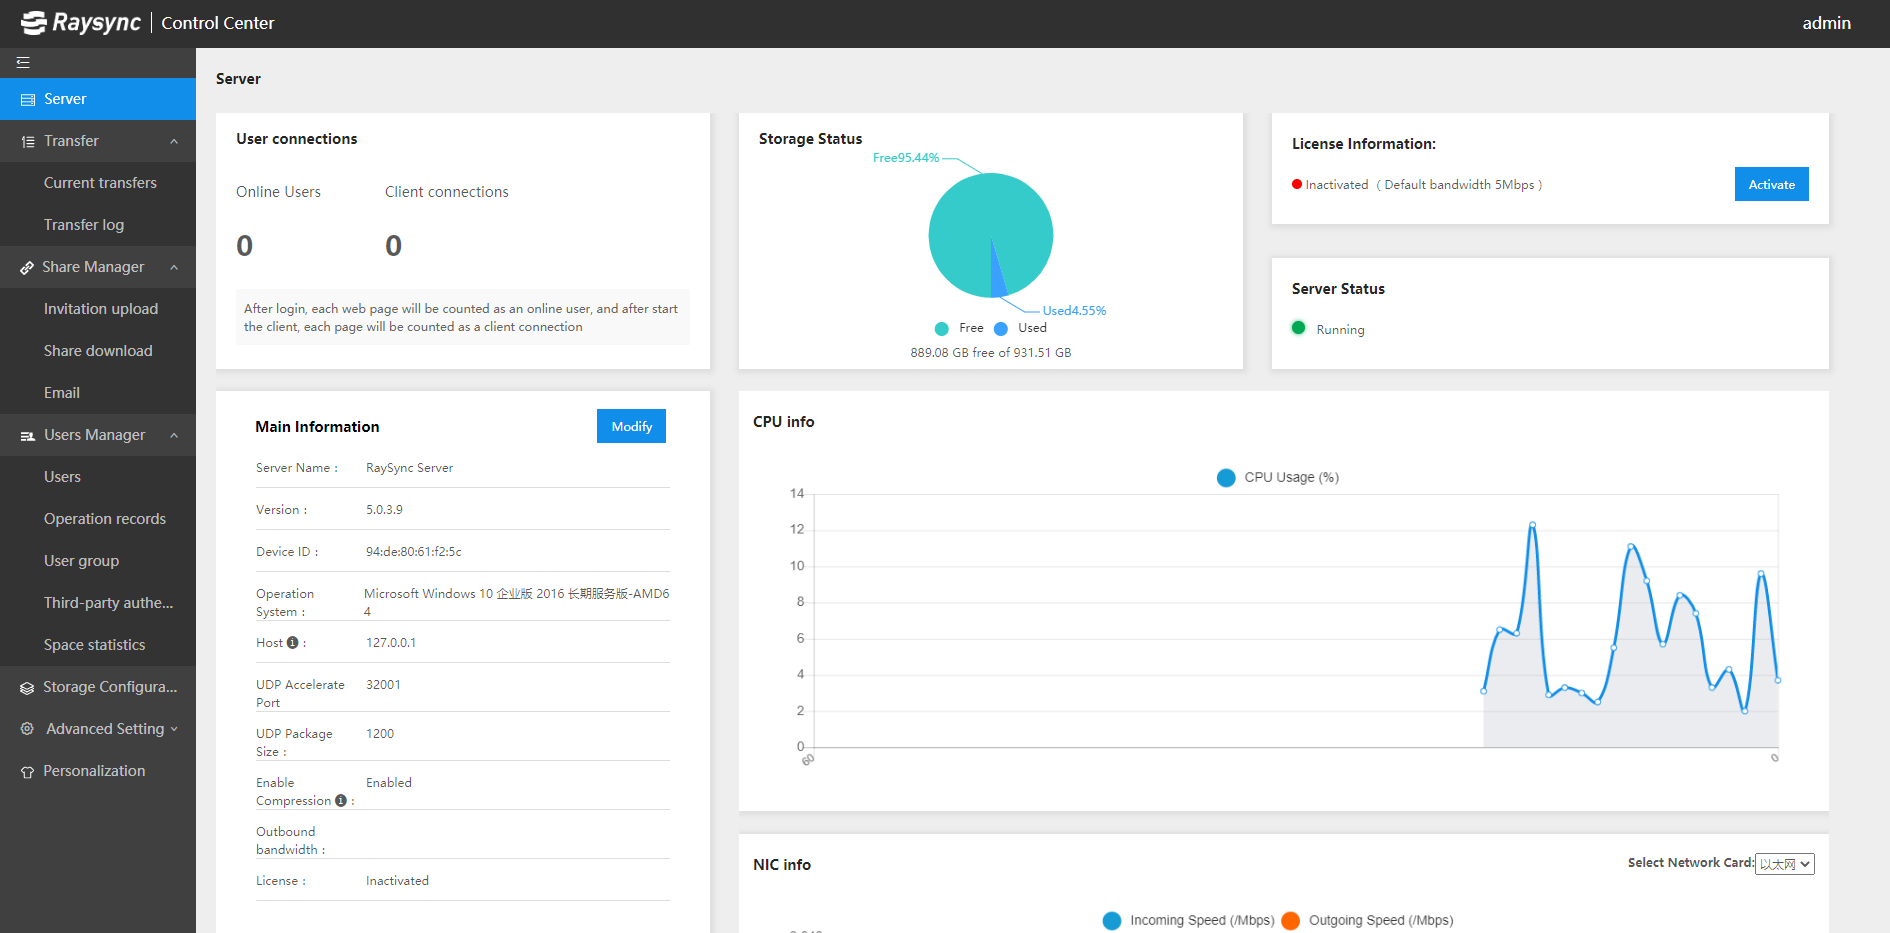This screenshot has height=933, width=1890.
Task: Click the red Inactivated status dot
Action: (1297, 184)
